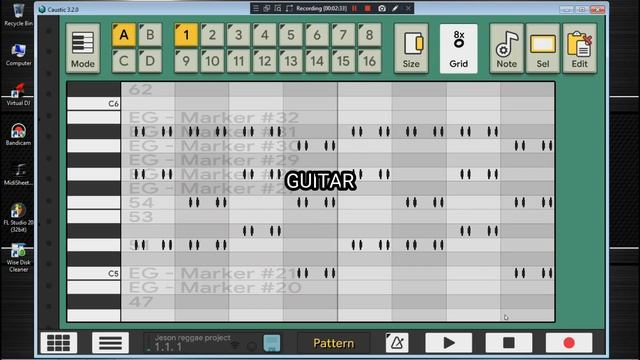Select pattern bank A
The image size is (640, 360).
tap(124, 35)
